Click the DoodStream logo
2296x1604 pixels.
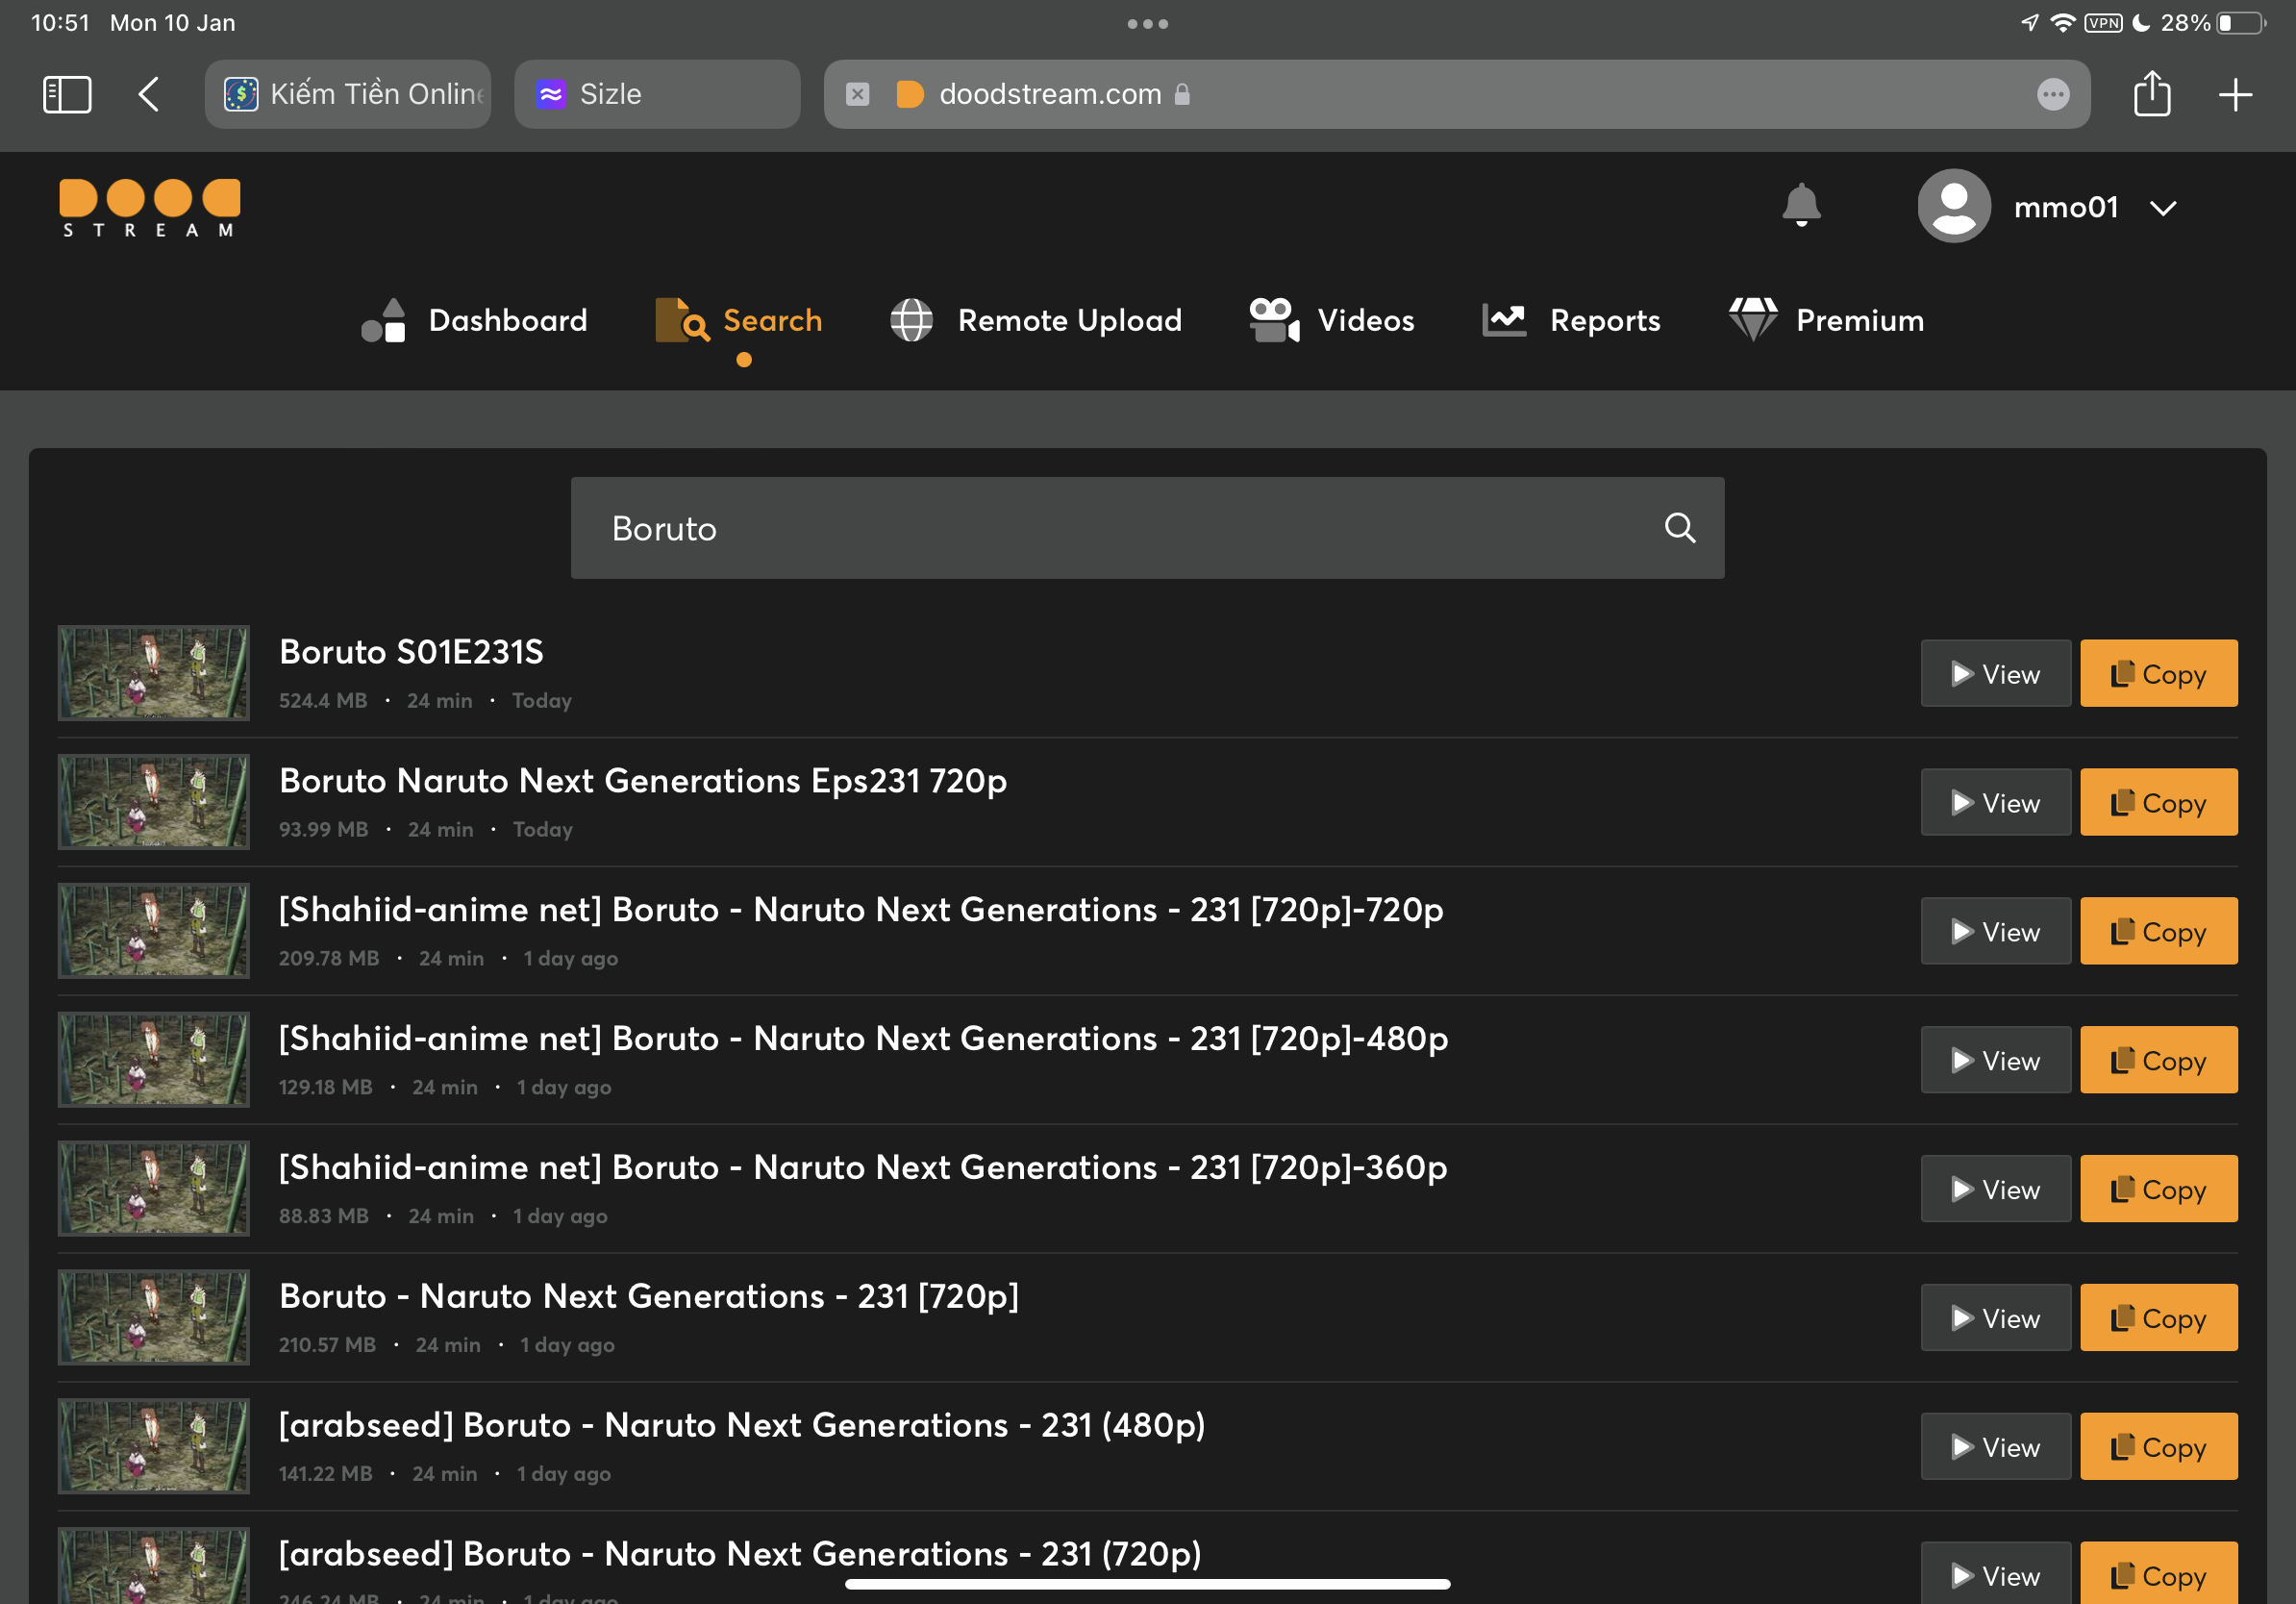[150, 208]
